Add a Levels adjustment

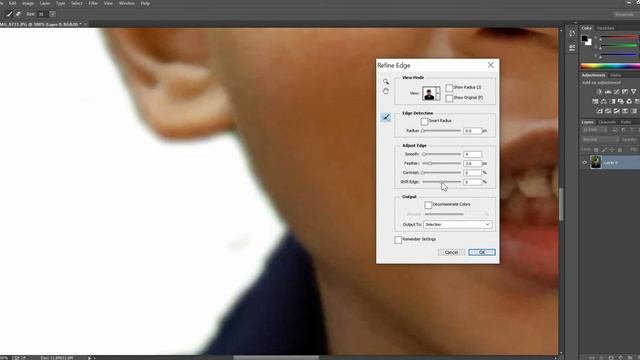[608, 92]
